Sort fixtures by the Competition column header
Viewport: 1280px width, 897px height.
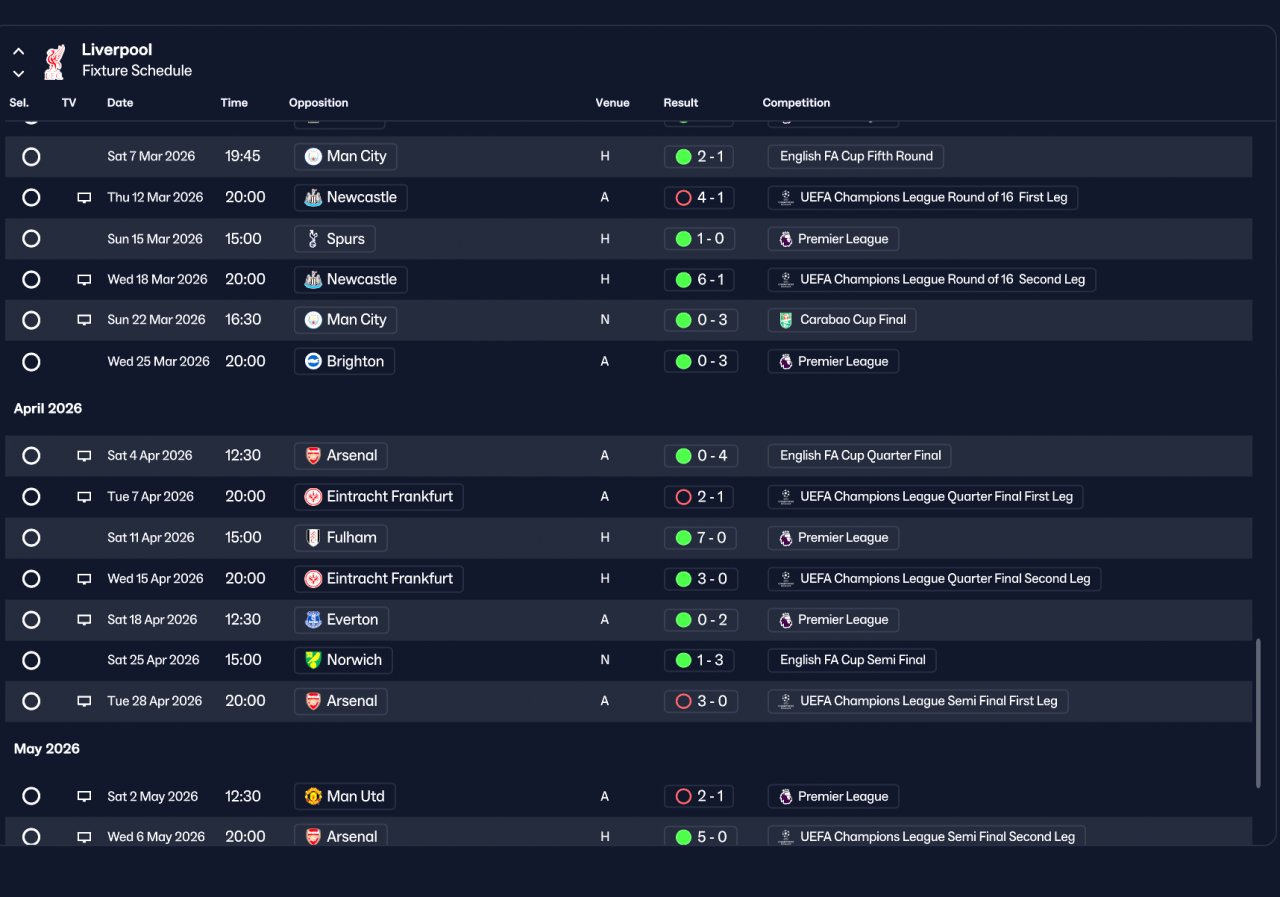click(x=796, y=103)
